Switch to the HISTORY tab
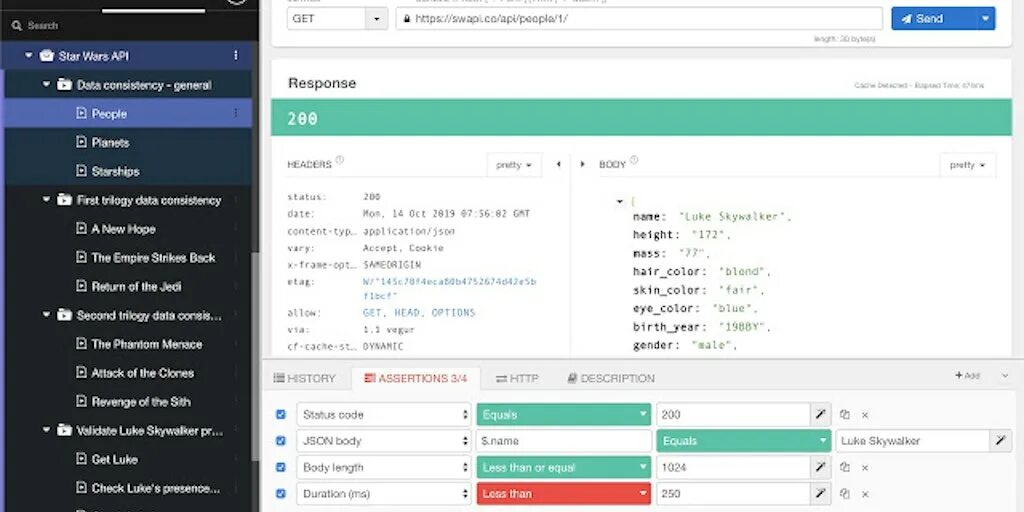Image resolution: width=1024 pixels, height=512 pixels. coord(304,378)
